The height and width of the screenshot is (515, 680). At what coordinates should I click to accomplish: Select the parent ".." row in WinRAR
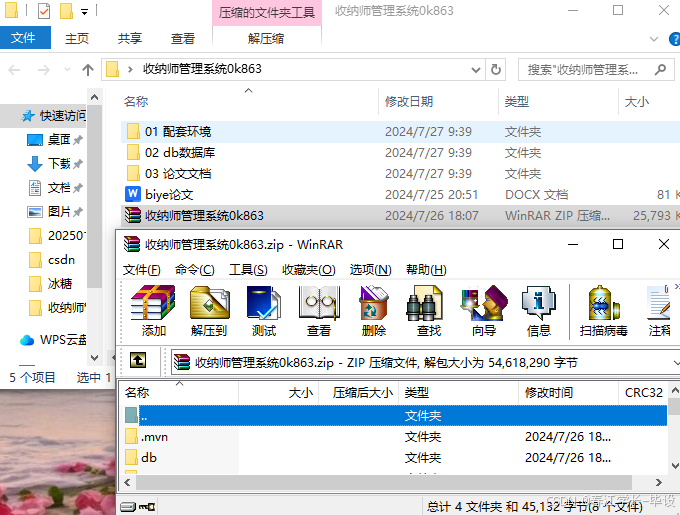(396, 416)
